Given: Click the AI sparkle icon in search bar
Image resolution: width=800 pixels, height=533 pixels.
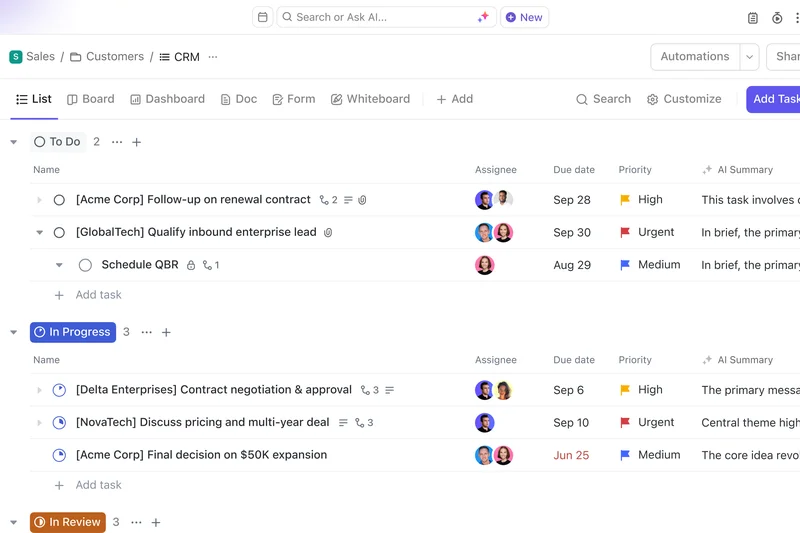Looking at the screenshot, I should click(483, 17).
